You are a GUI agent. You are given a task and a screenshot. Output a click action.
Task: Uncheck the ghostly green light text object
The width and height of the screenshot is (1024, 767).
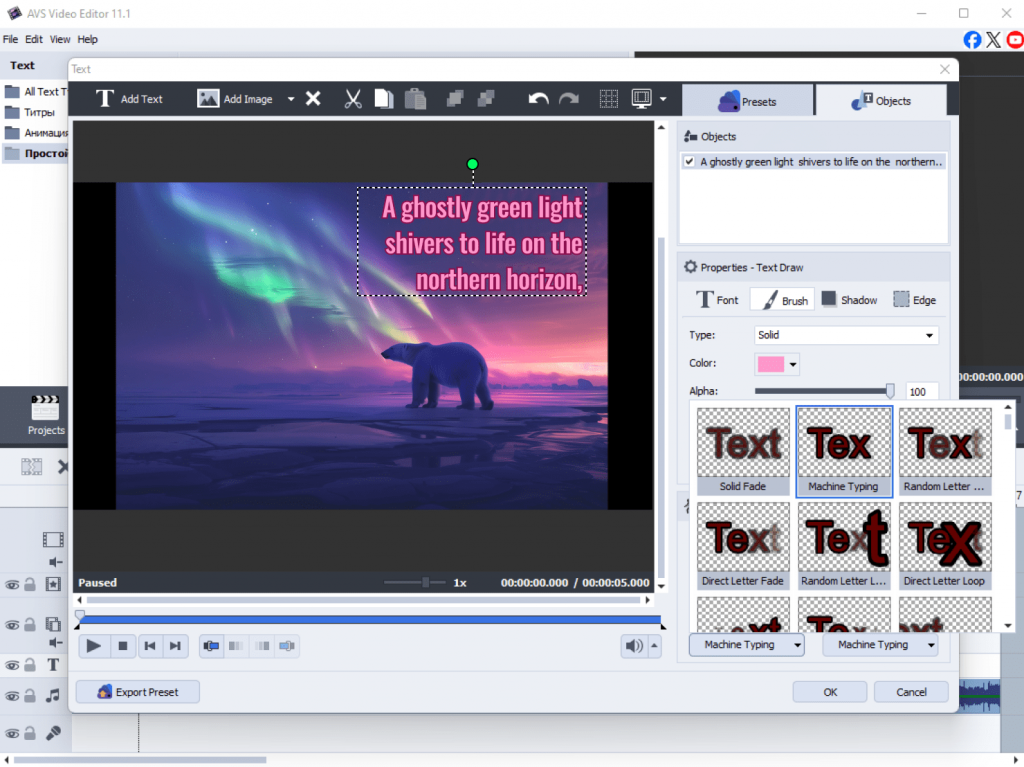click(689, 162)
